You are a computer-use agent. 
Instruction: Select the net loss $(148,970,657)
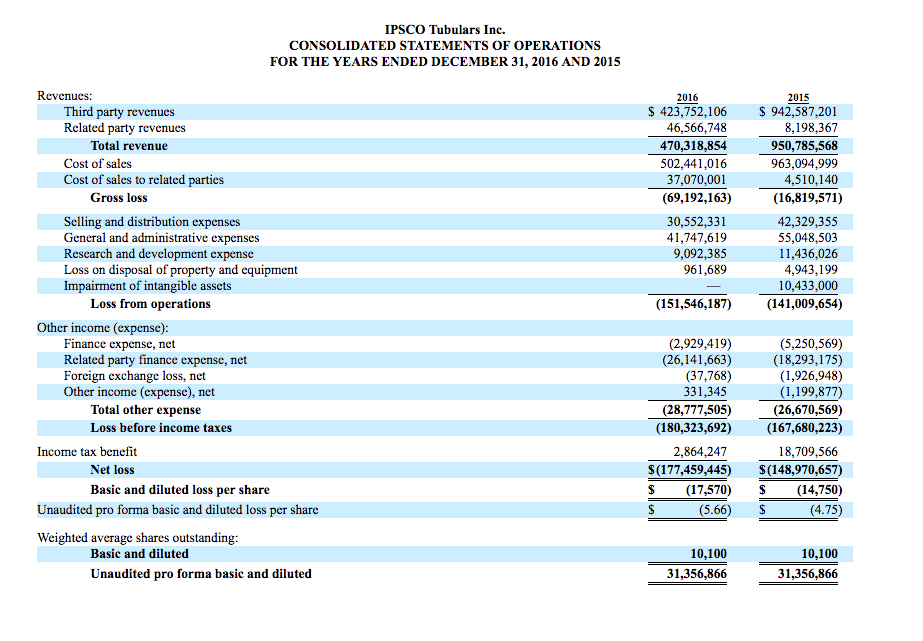coord(801,470)
